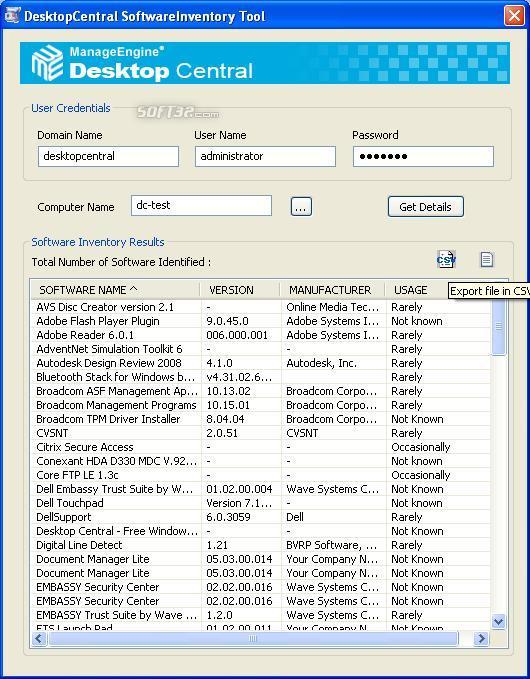Select Conexant HDA D330 MDC row
530x679 pixels.
tap(261, 461)
